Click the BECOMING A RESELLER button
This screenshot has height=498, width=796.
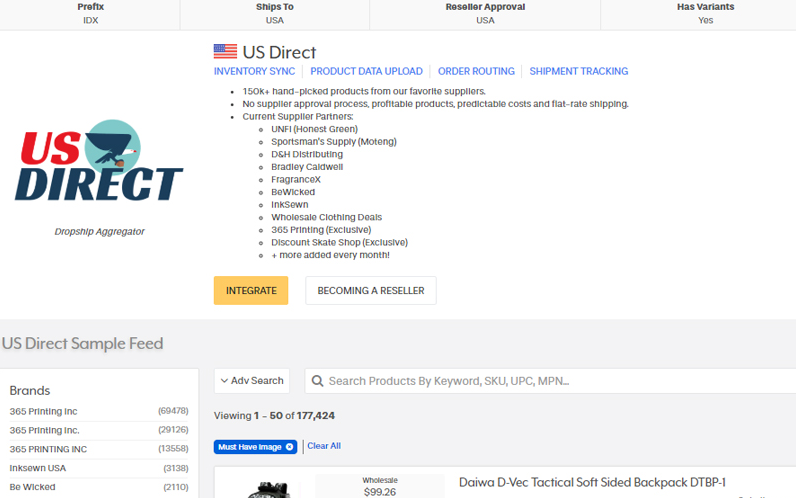point(371,290)
